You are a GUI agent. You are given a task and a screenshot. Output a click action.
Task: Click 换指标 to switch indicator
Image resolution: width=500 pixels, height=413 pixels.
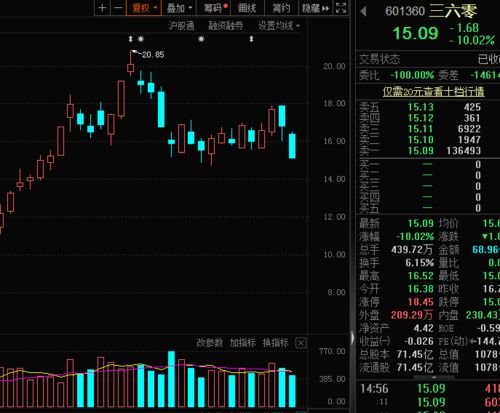pyautogui.click(x=275, y=343)
